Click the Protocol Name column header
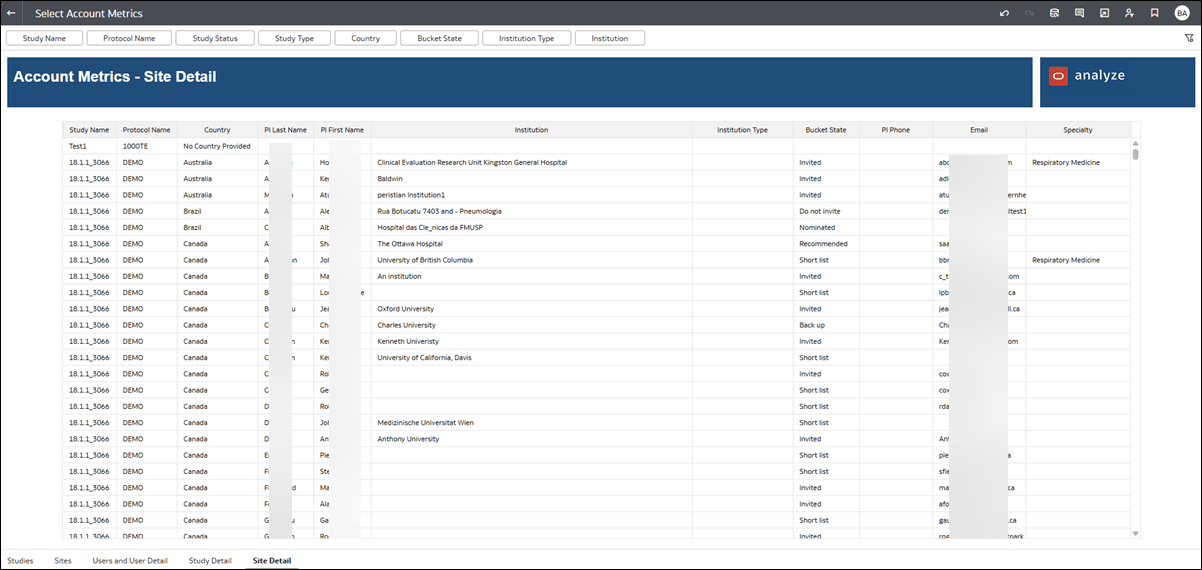The width and height of the screenshot is (1202, 570). [146, 130]
